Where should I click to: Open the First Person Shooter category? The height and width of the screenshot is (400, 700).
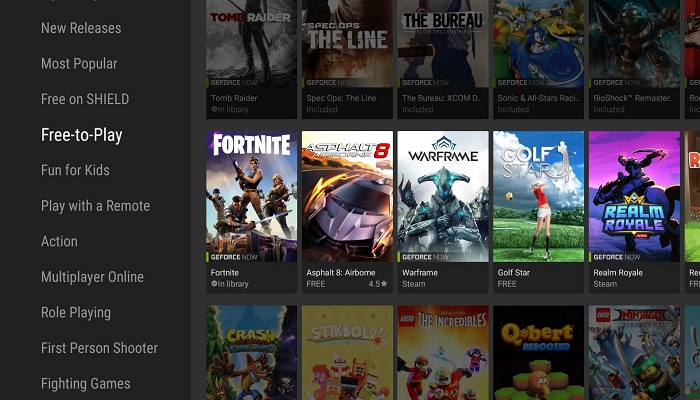coord(99,348)
